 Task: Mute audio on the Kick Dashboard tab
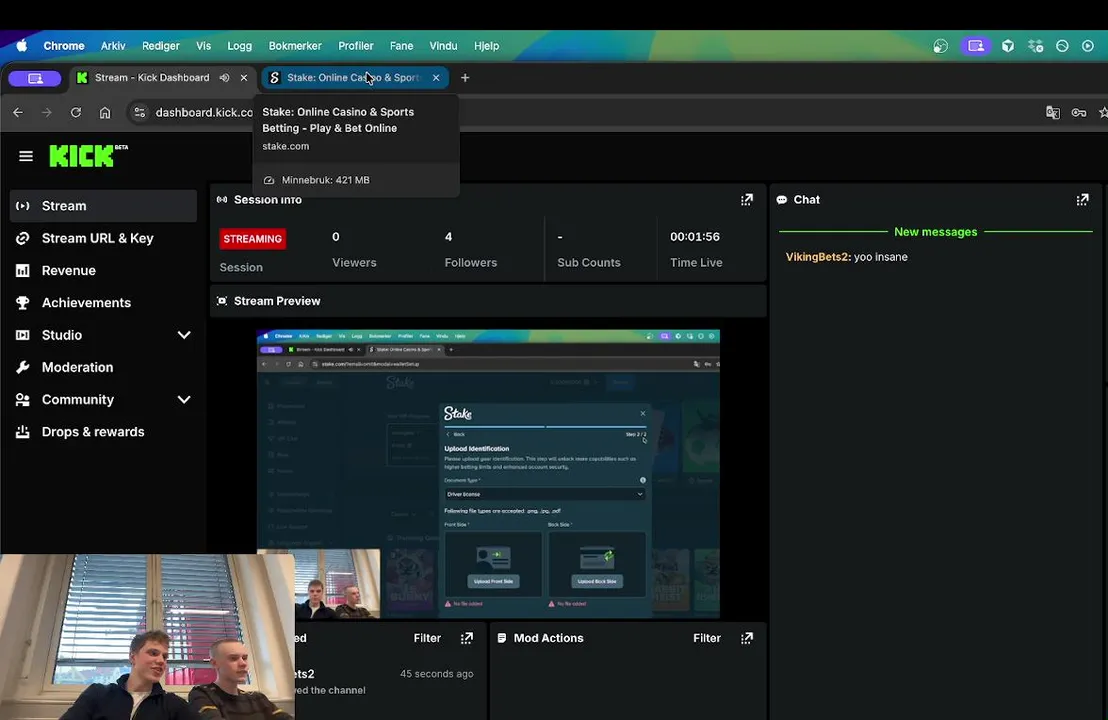point(224,78)
